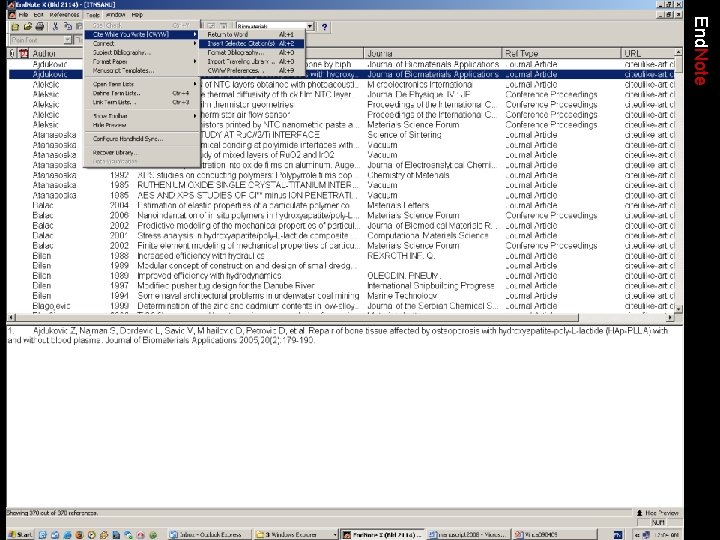Select the 'Science of Sintering' journal cell

tap(404, 135)
